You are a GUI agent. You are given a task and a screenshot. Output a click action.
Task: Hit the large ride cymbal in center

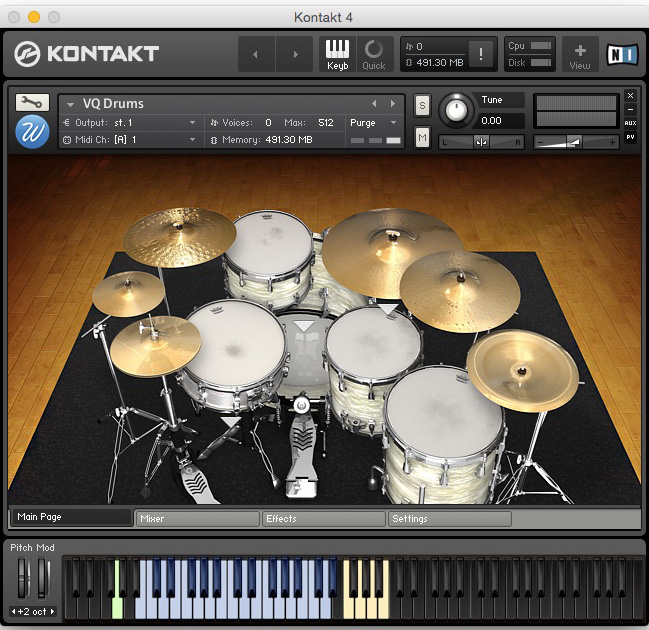(387, 252)
